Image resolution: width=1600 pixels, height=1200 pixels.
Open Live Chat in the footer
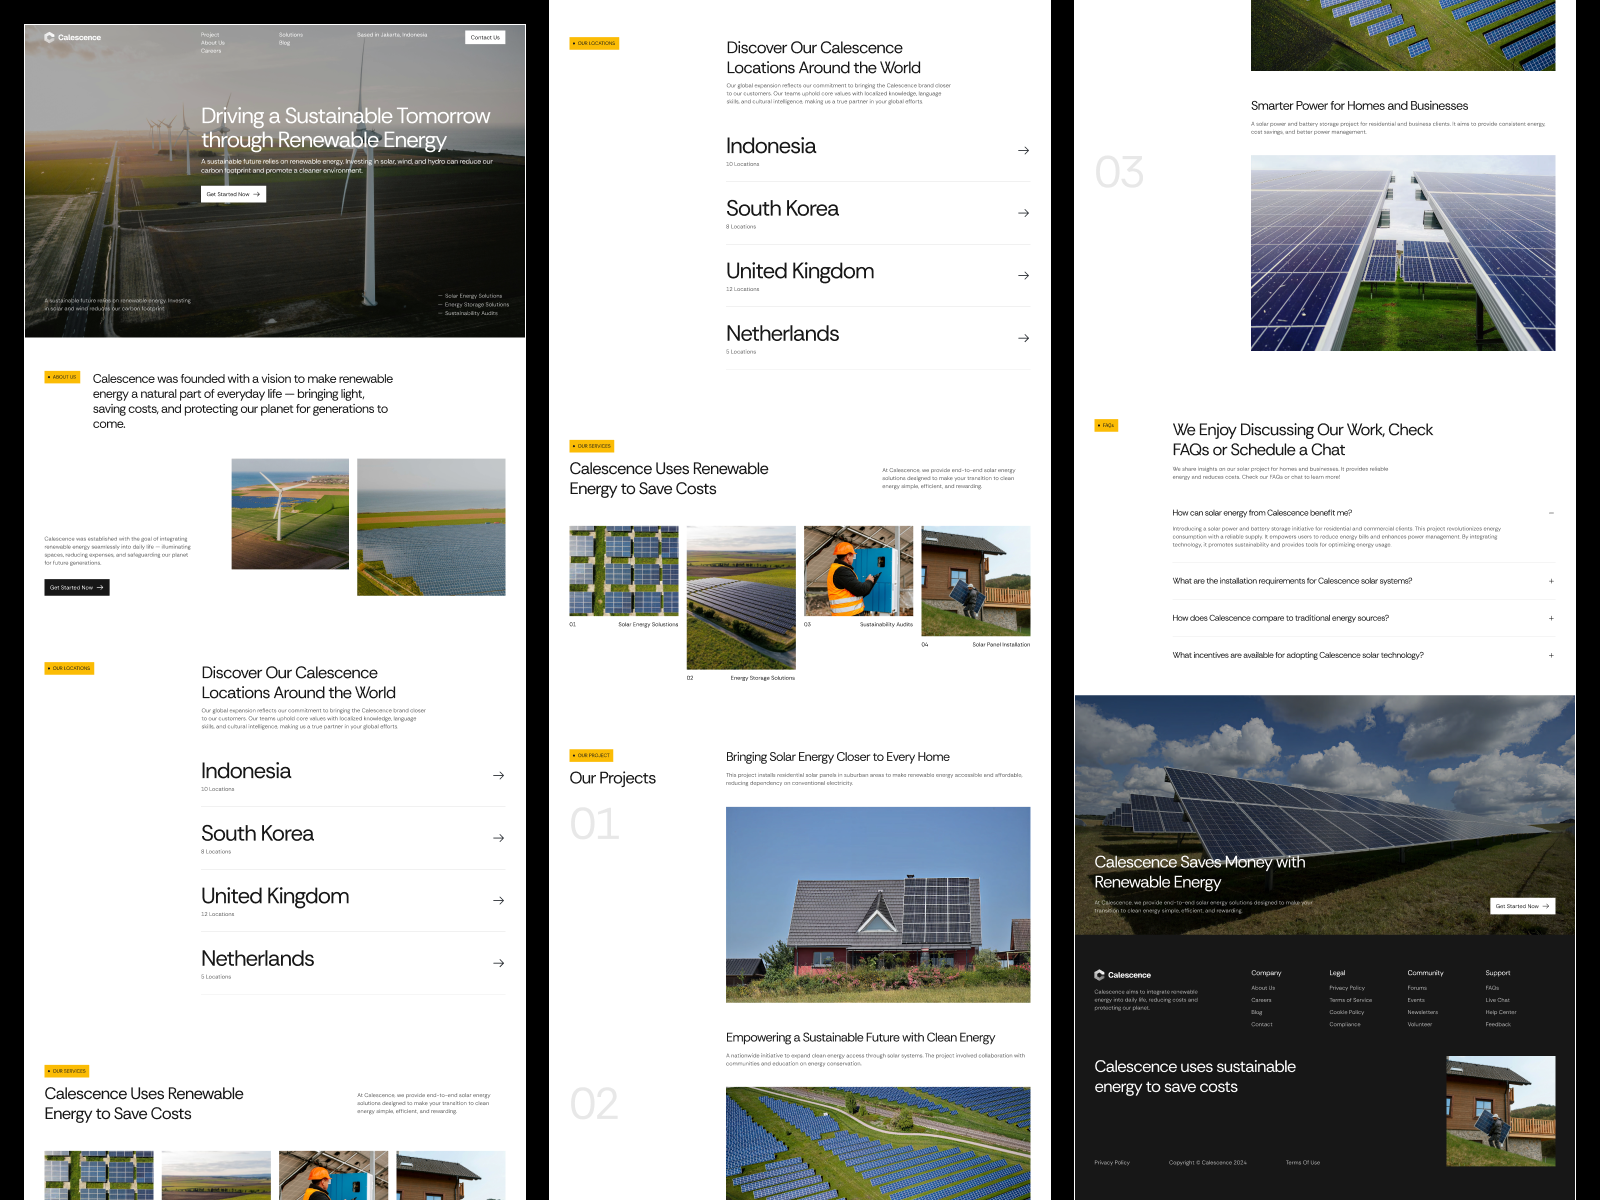[1498, 1000]
